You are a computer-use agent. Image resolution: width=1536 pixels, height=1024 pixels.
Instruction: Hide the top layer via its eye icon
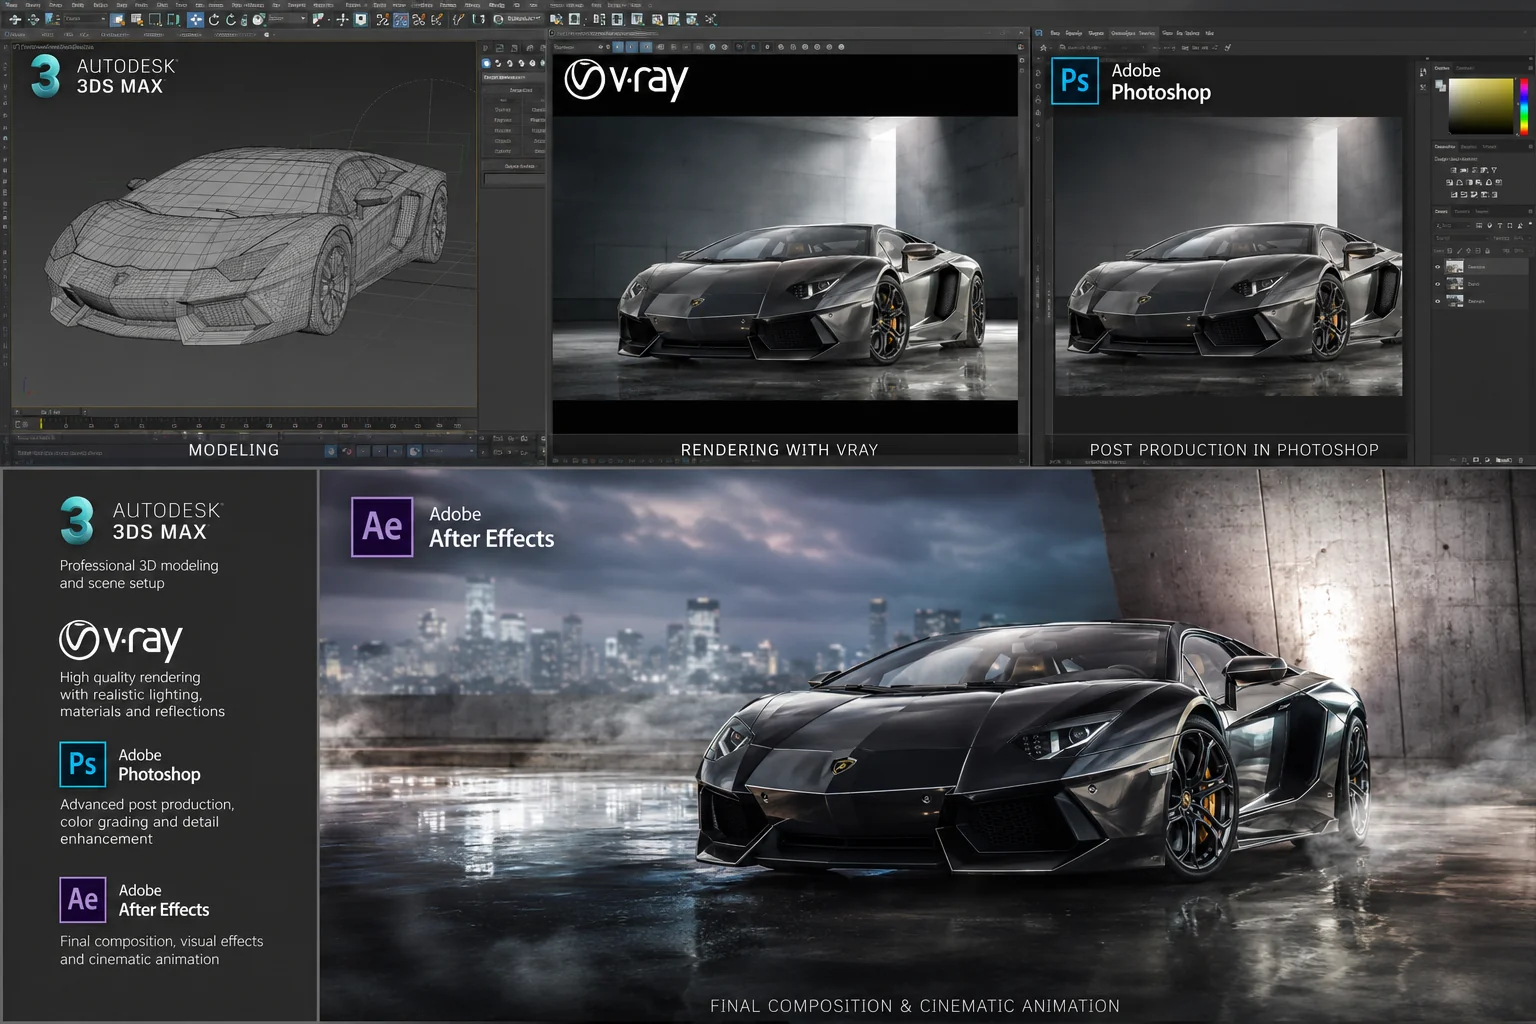pyautogui.click(x=1438, y=267)
